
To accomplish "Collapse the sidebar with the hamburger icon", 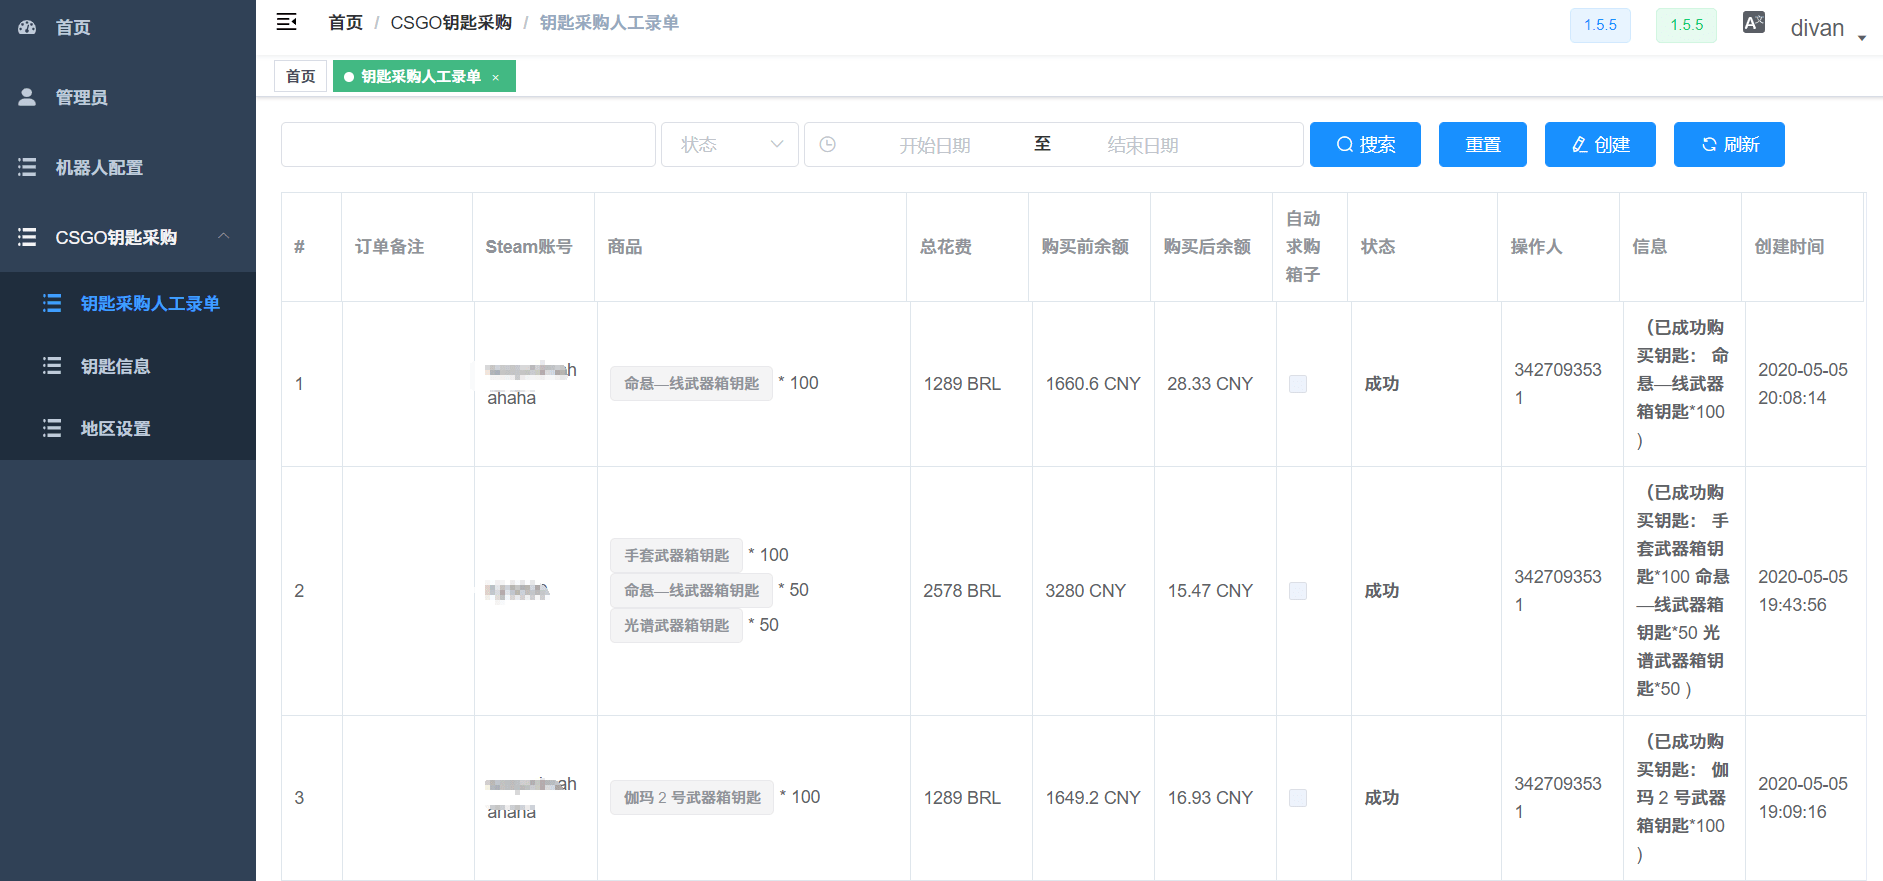I will point(287,22).
